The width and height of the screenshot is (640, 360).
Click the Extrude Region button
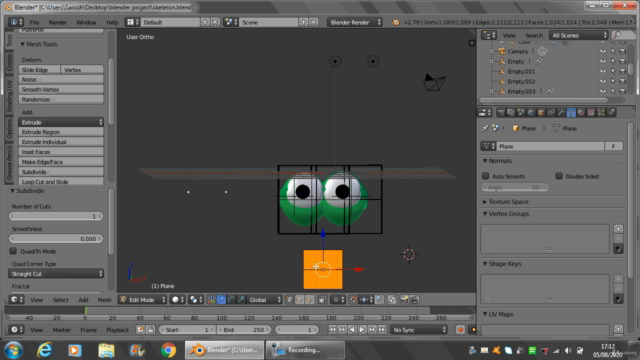60,132
